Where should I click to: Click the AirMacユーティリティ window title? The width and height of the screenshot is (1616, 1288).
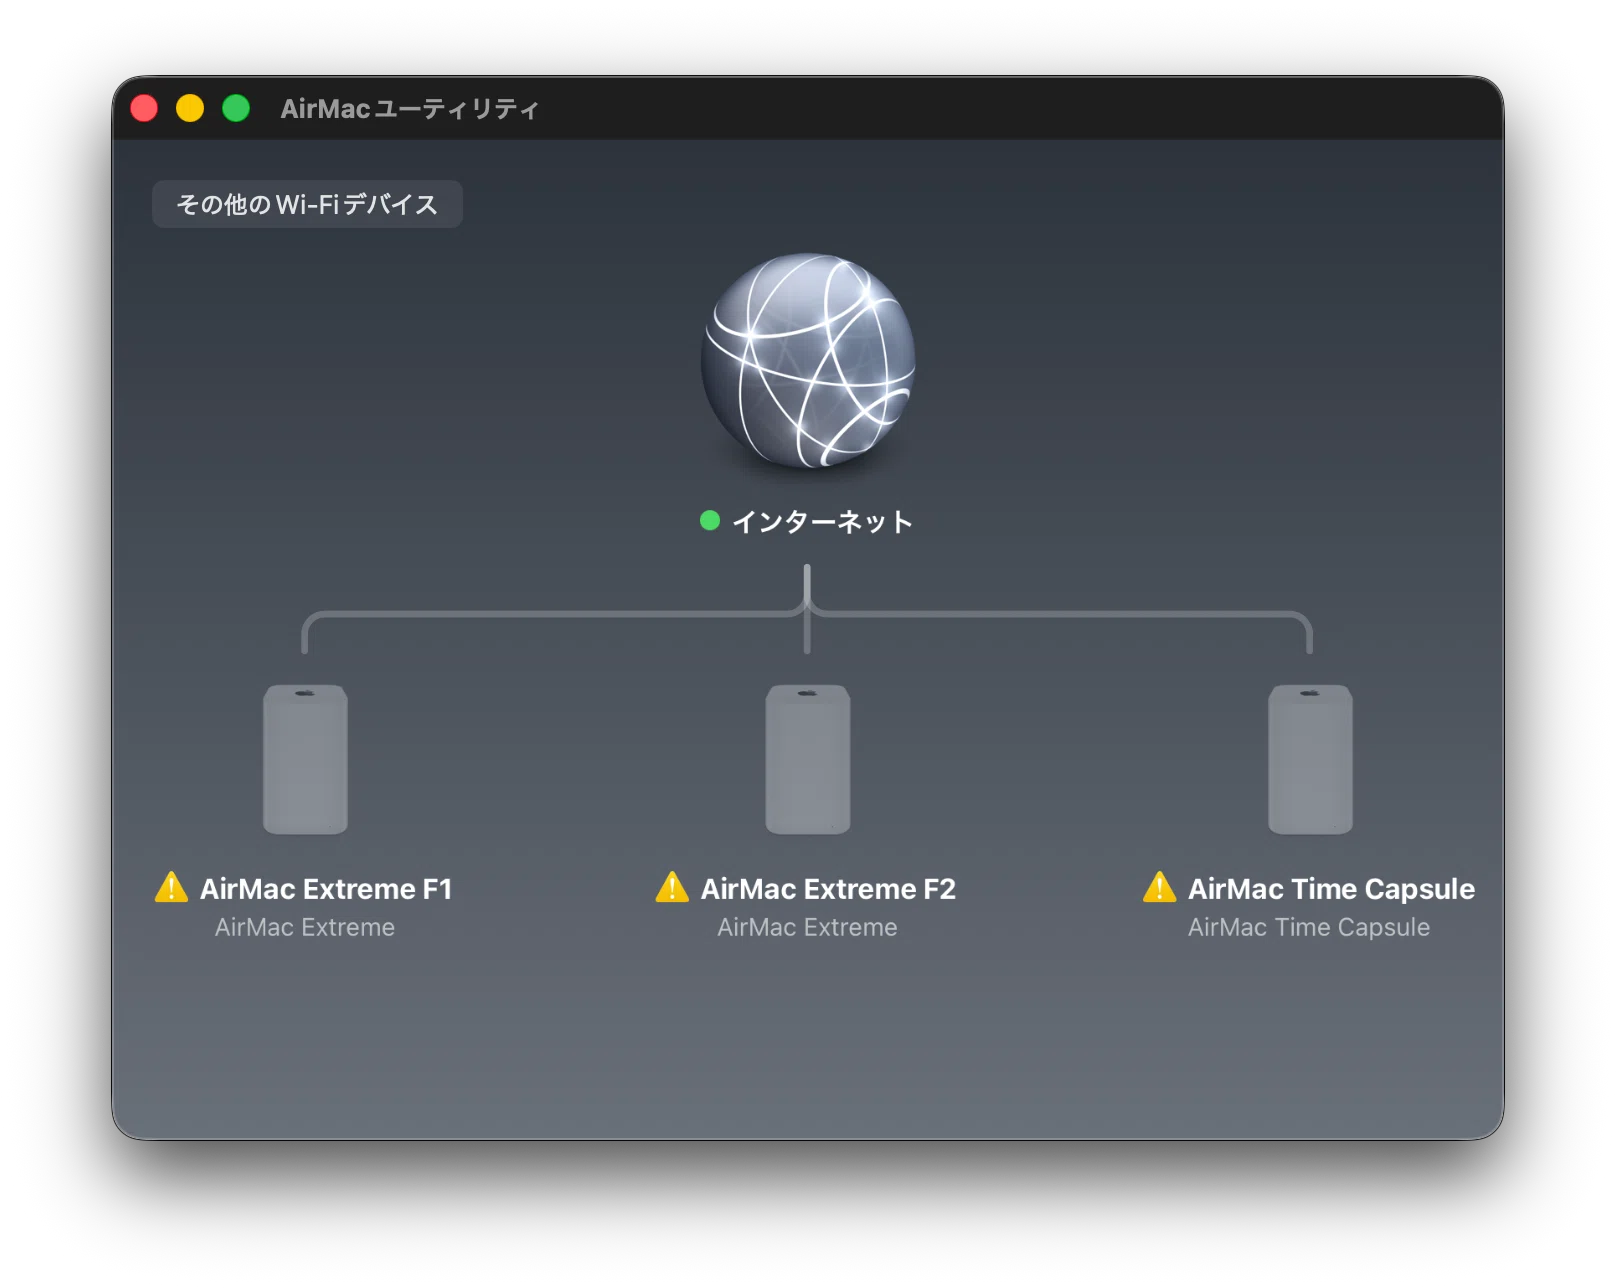coord(410,108)
